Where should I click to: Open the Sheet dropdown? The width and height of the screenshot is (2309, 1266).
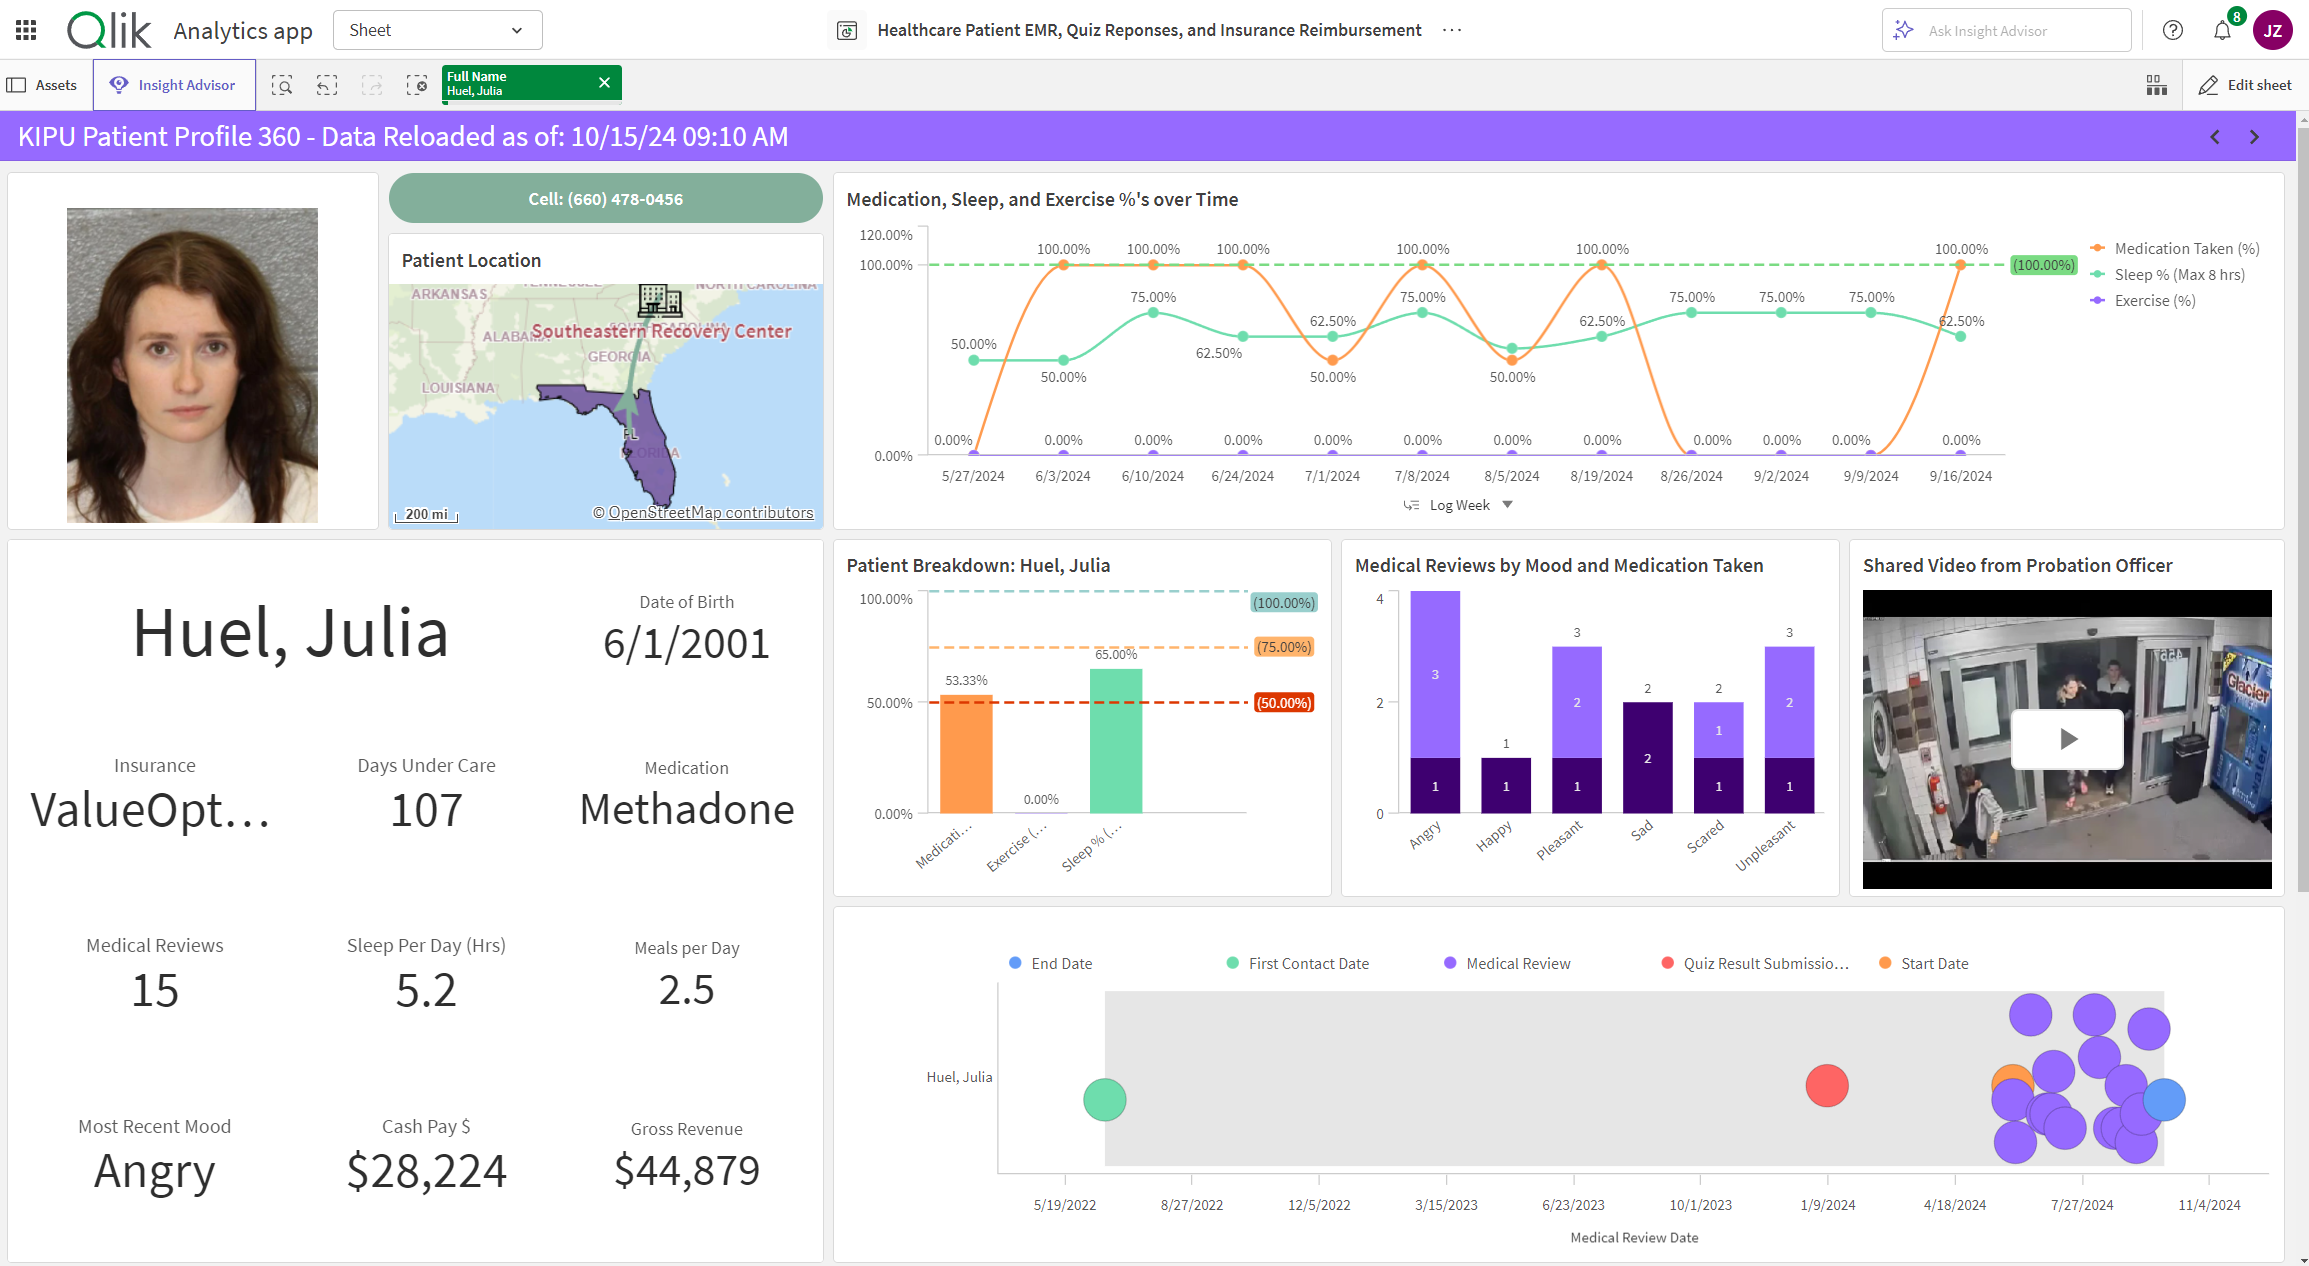pyautogui.click(x=437, y=30)
